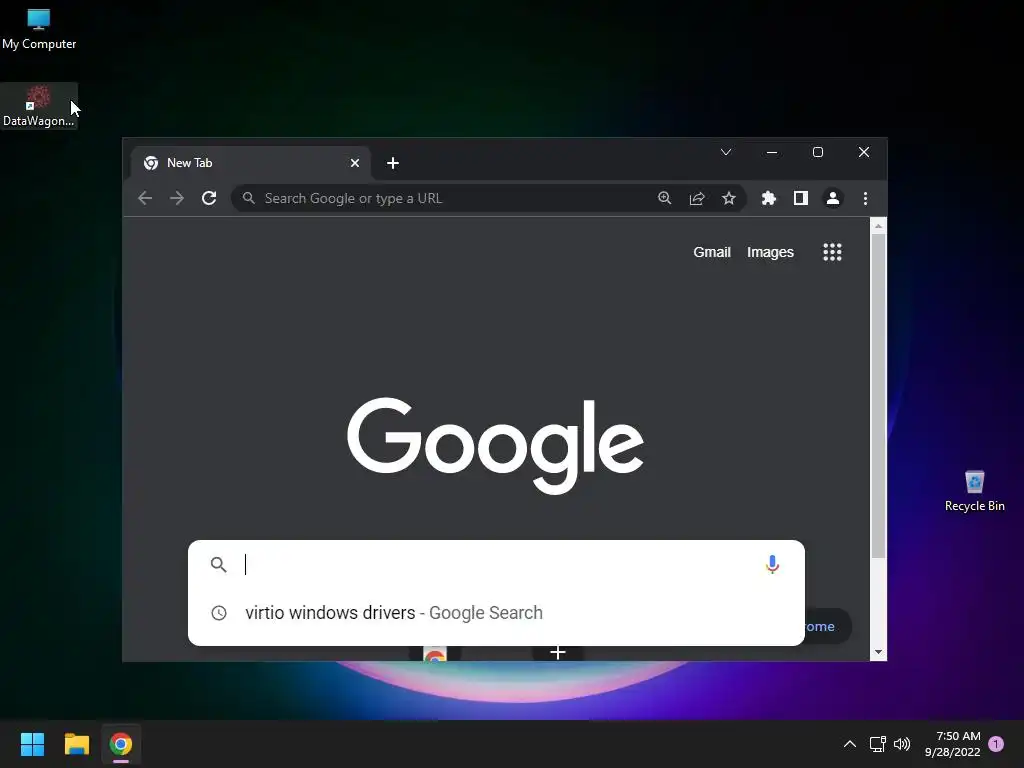Viewport: 1024px width, 768px height.
Task: Select the Recycle Bin desktop icon
Action: (x=974, y=491)
